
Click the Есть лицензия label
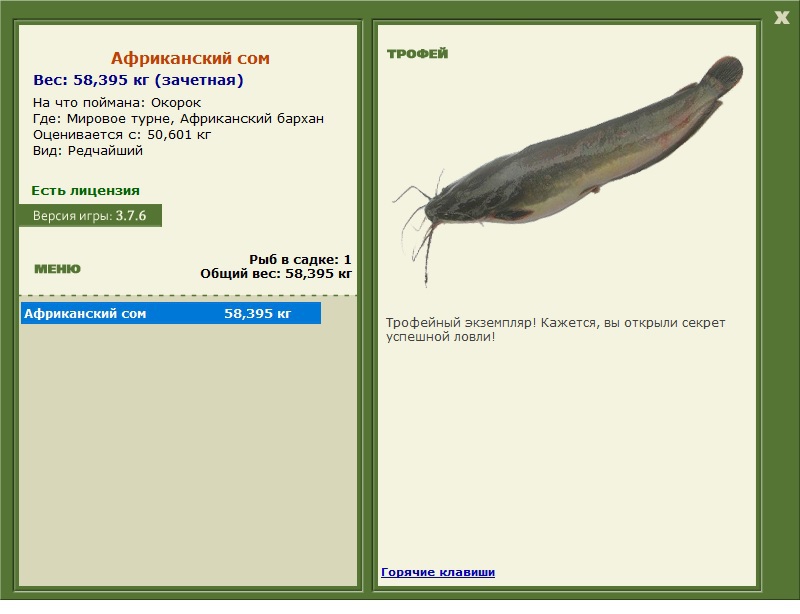click(x=86, y=190)
